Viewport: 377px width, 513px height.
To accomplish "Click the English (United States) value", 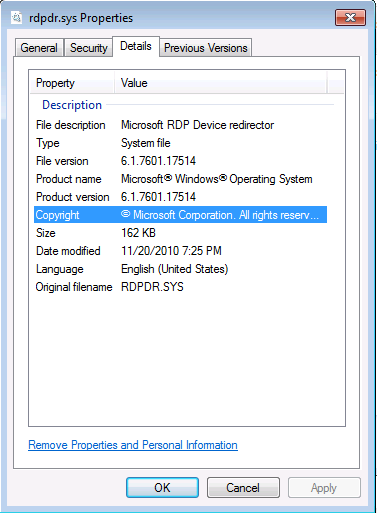I will point(174,269).
